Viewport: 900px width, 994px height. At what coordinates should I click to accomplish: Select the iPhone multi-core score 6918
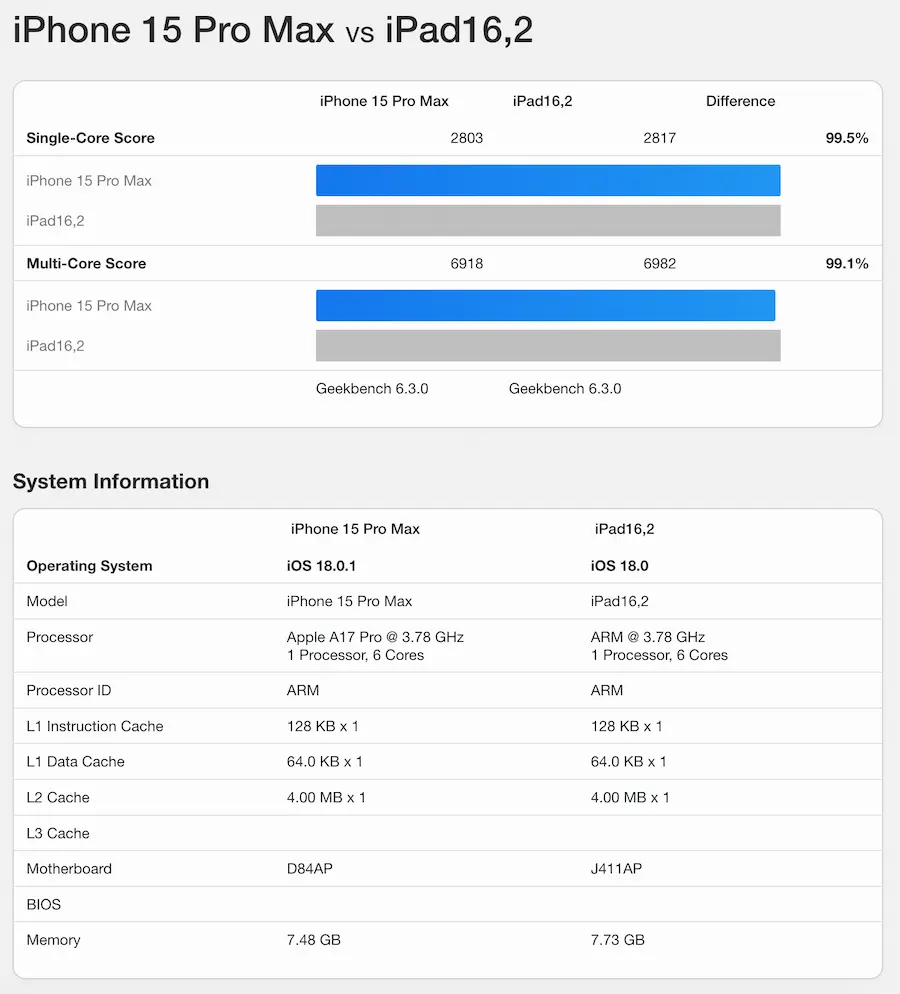466,264
